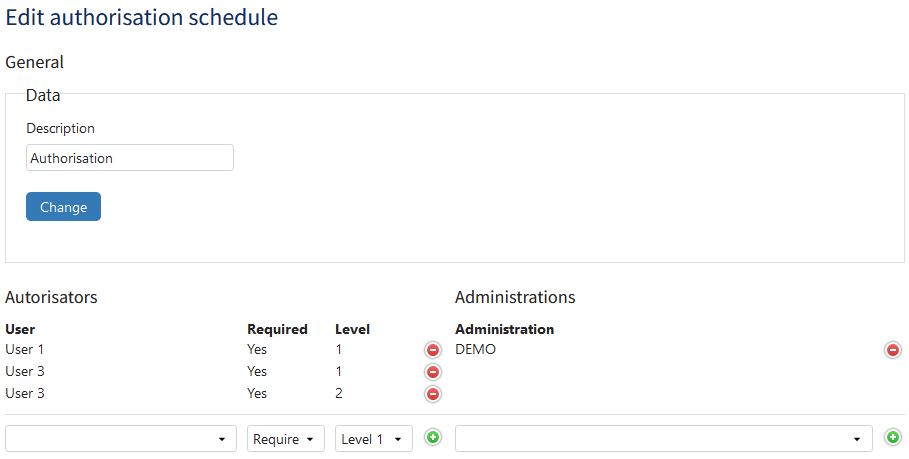The height and width of the screenshot is (459, 909).
Task: Add new authoriser with green plus
Action: click(x=432, y=437)
